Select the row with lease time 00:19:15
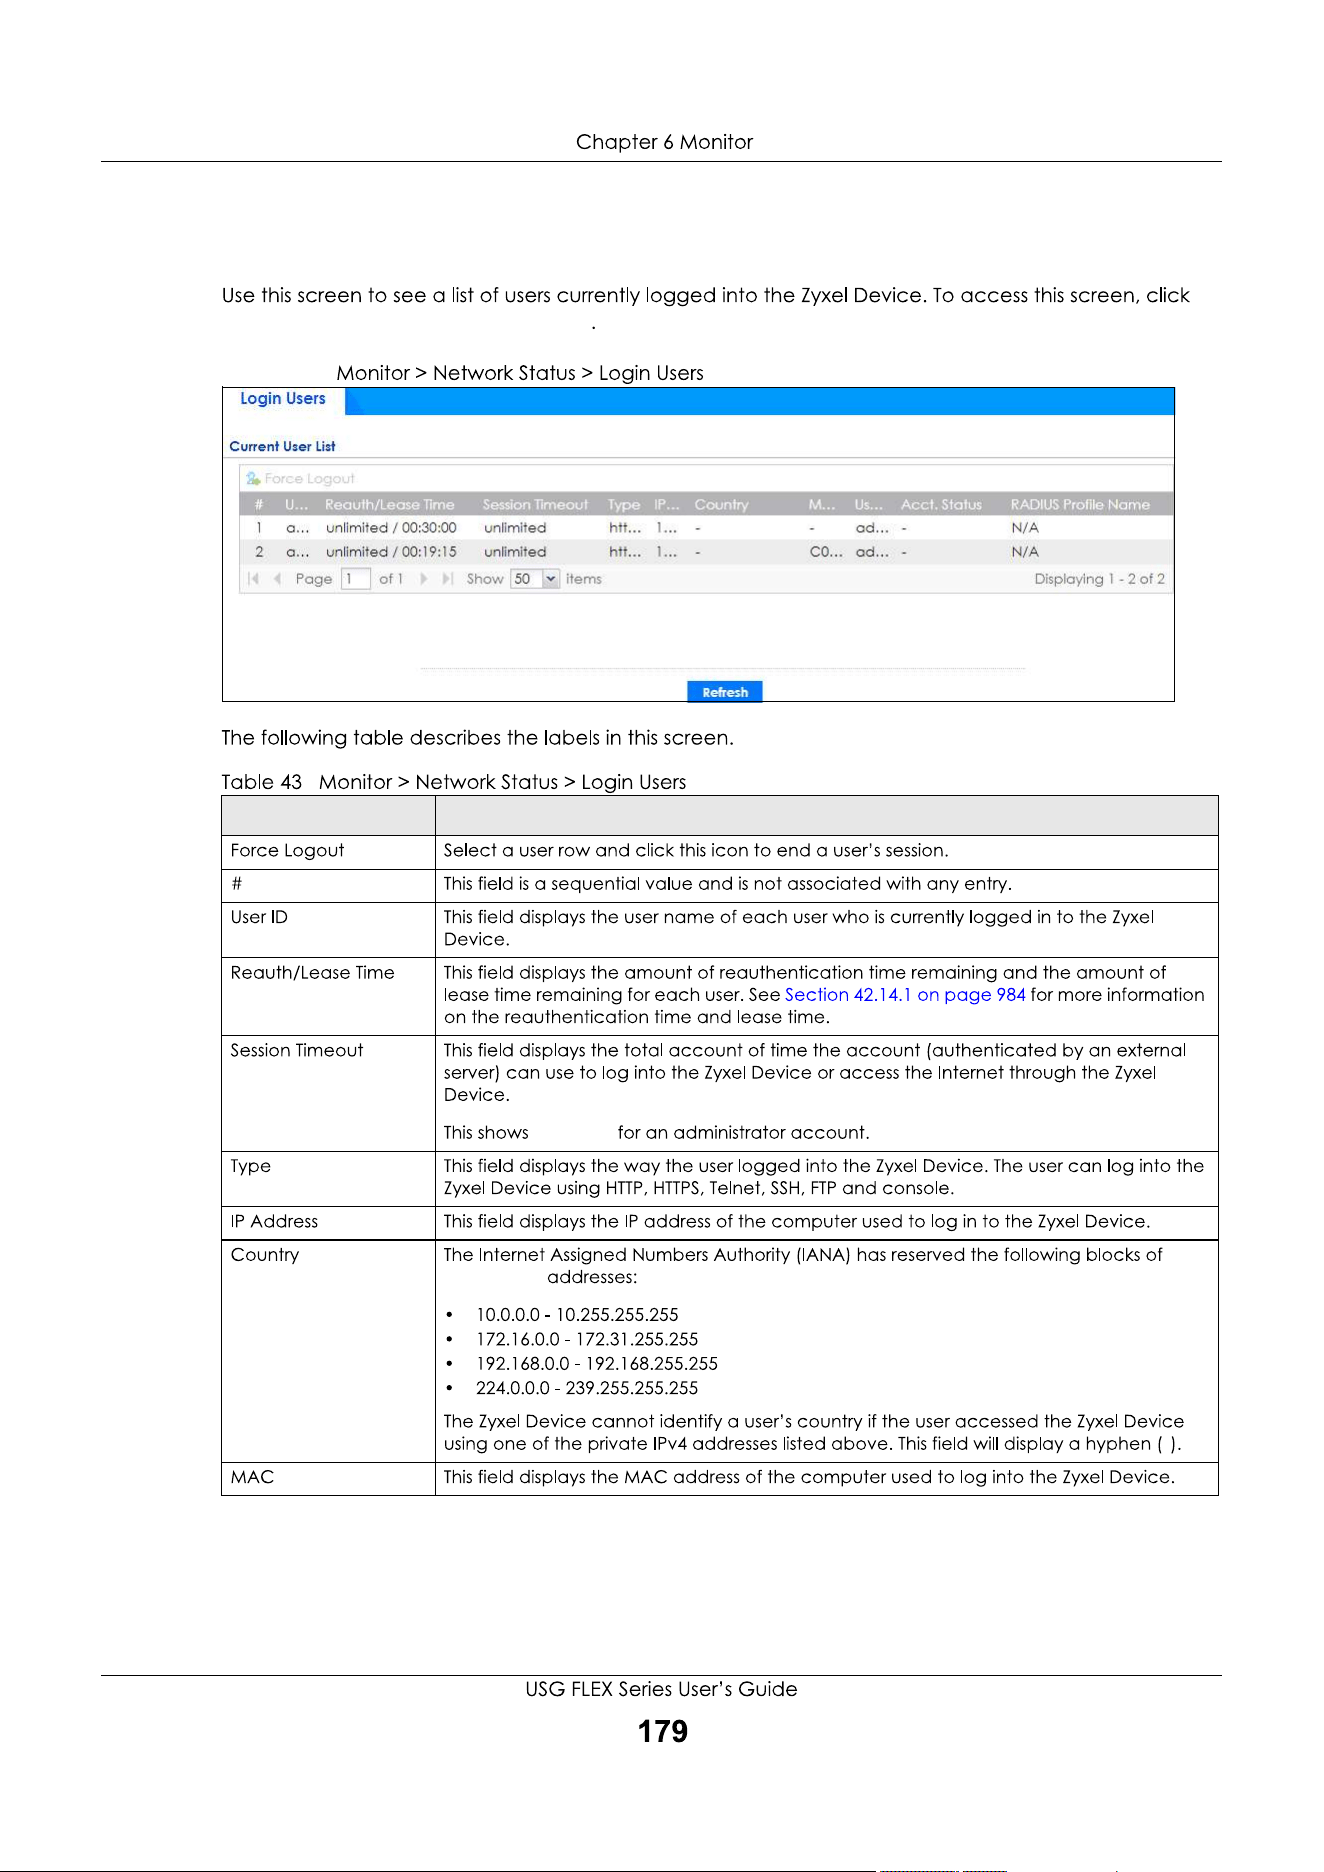Screen dimensions: 1324x1872 coord(705,552)
